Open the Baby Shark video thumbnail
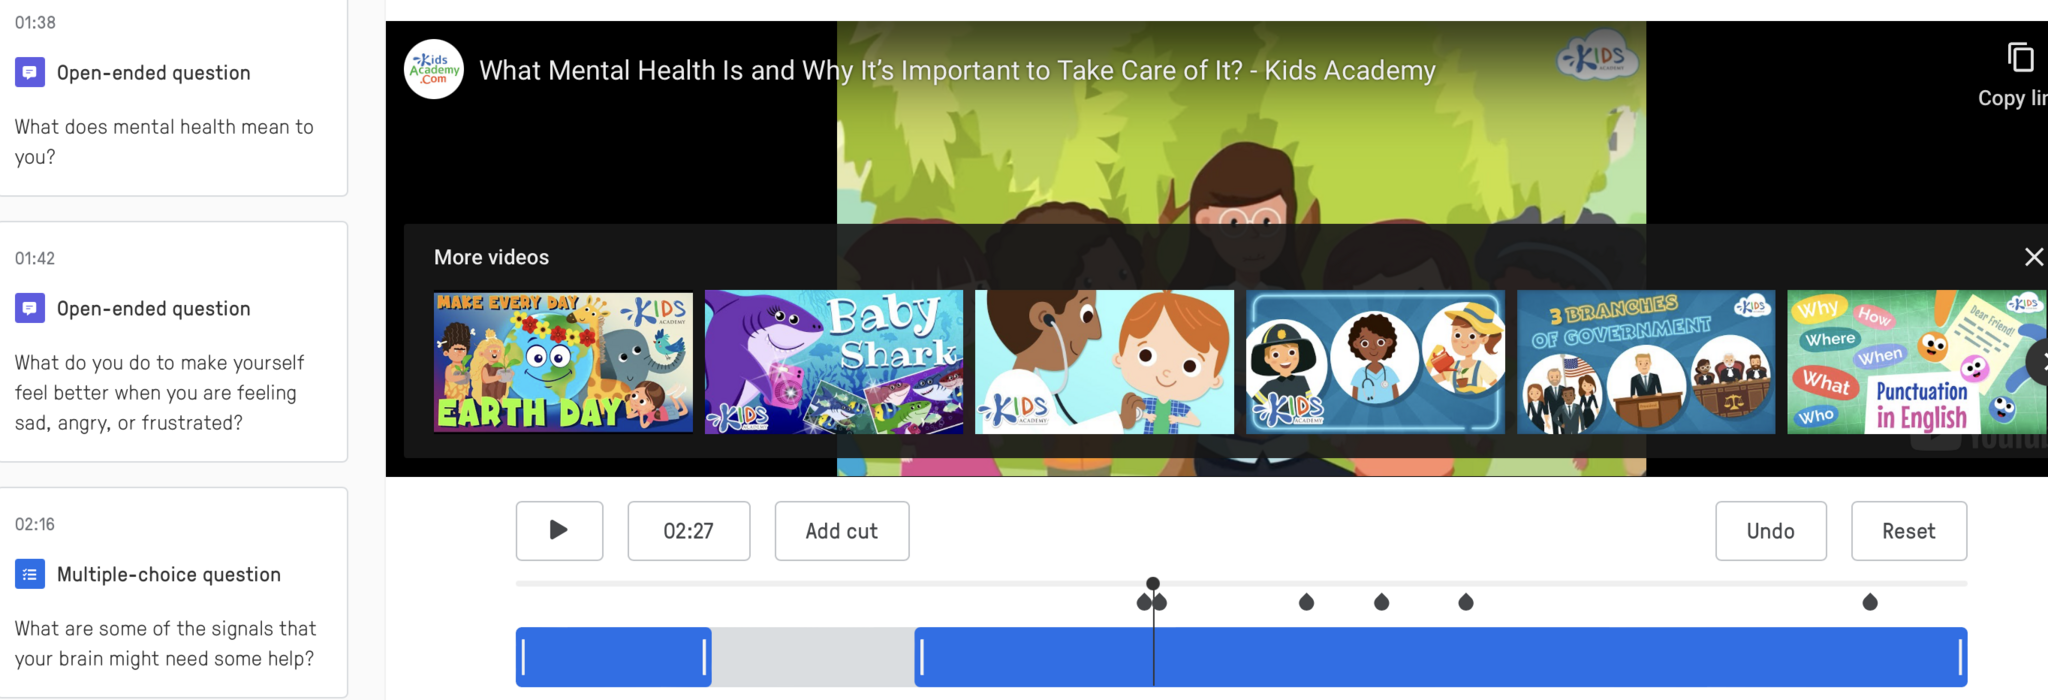The width and height of the screenshot is (2048, 700). [834, 362]
